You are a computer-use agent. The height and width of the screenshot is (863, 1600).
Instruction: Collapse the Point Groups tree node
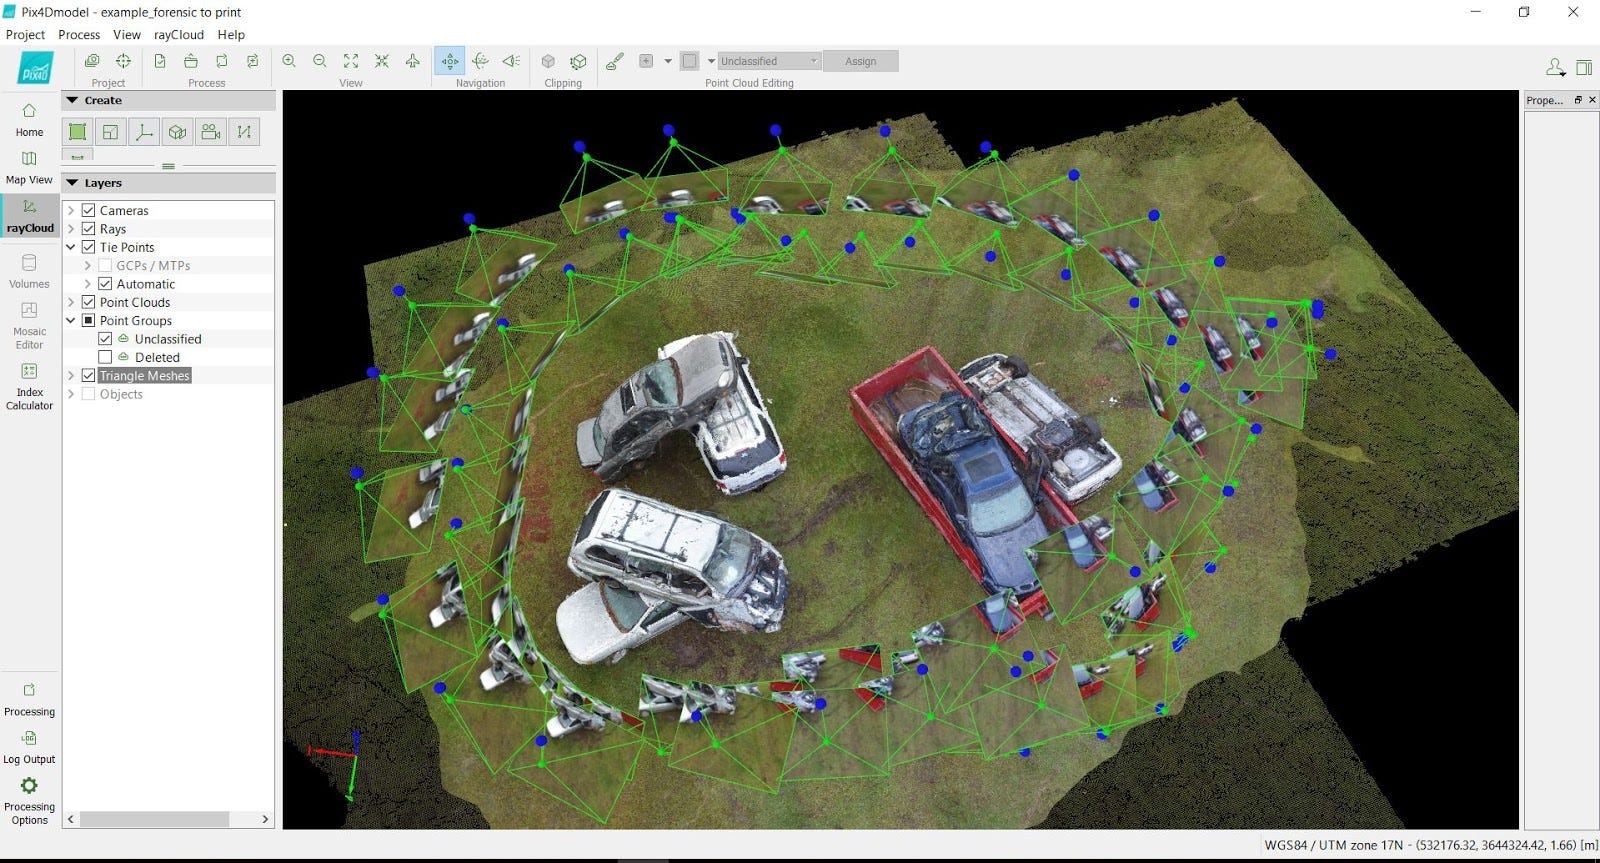[71, 320]
